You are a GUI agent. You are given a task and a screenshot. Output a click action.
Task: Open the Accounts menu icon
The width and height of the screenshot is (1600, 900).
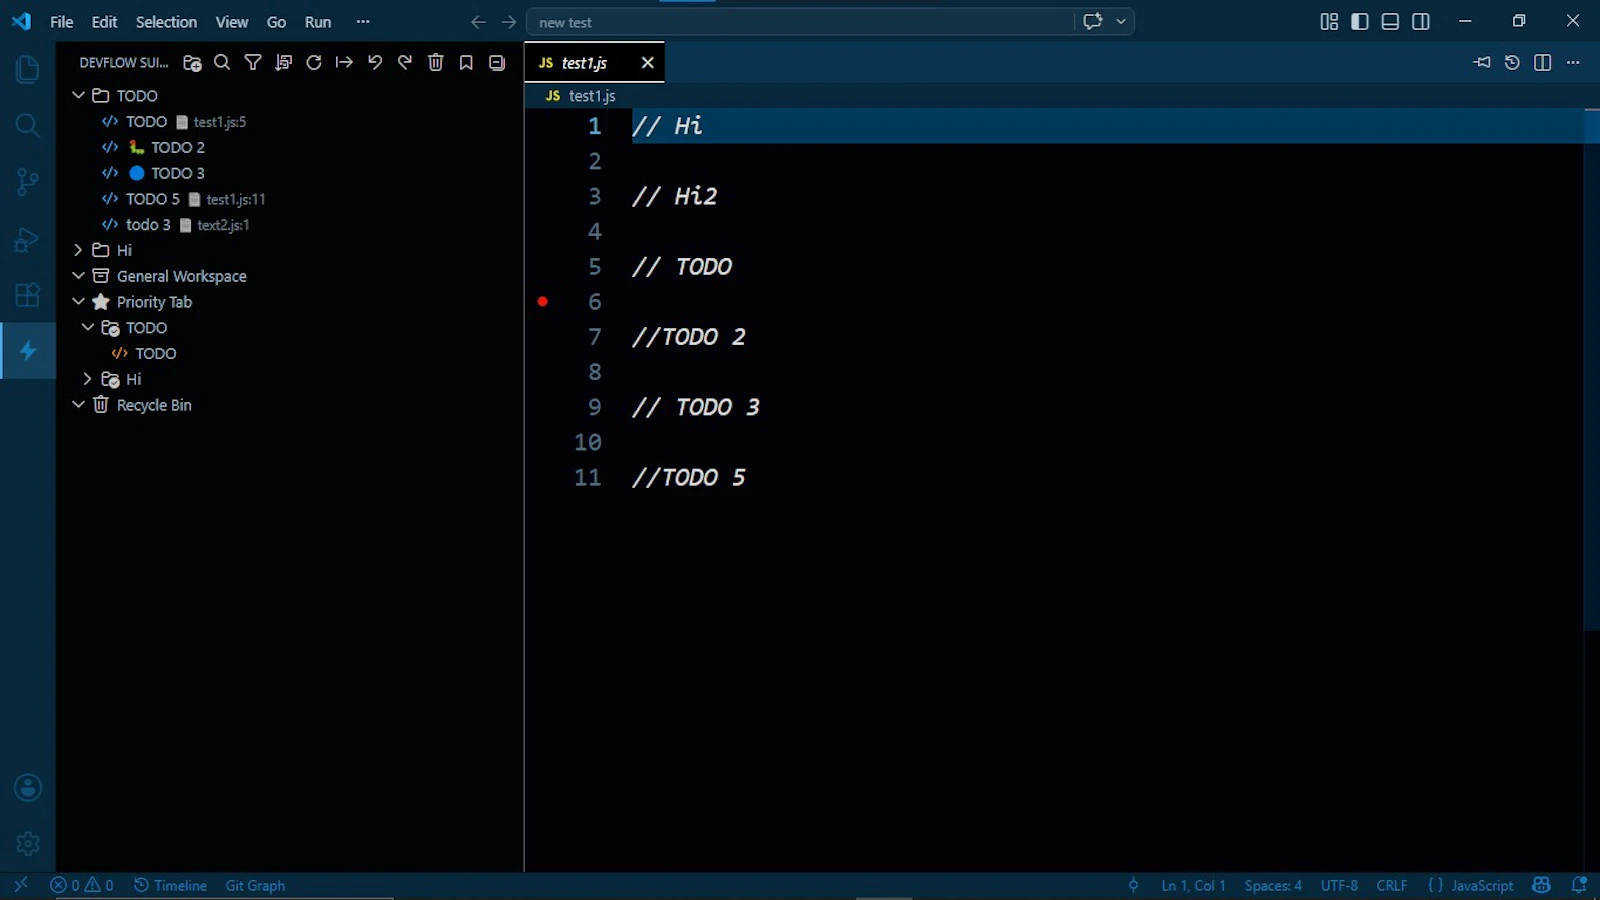(x=27, y=788)
